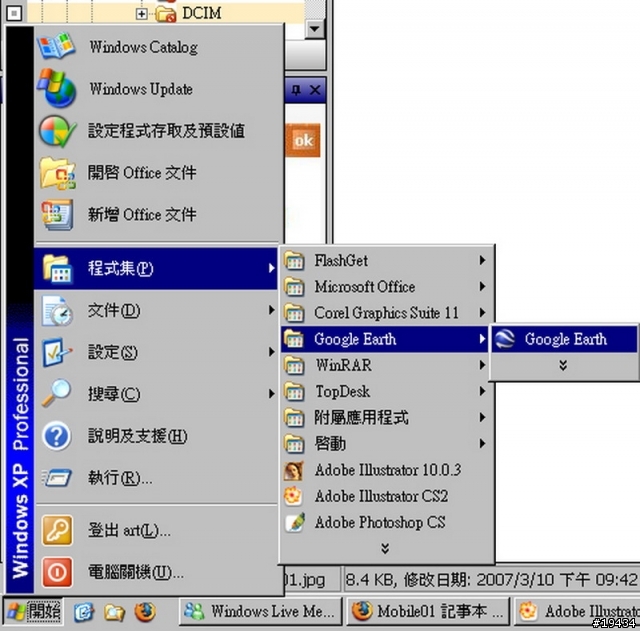Click the scrollbar down arrow in folder tree

(315, 29)
